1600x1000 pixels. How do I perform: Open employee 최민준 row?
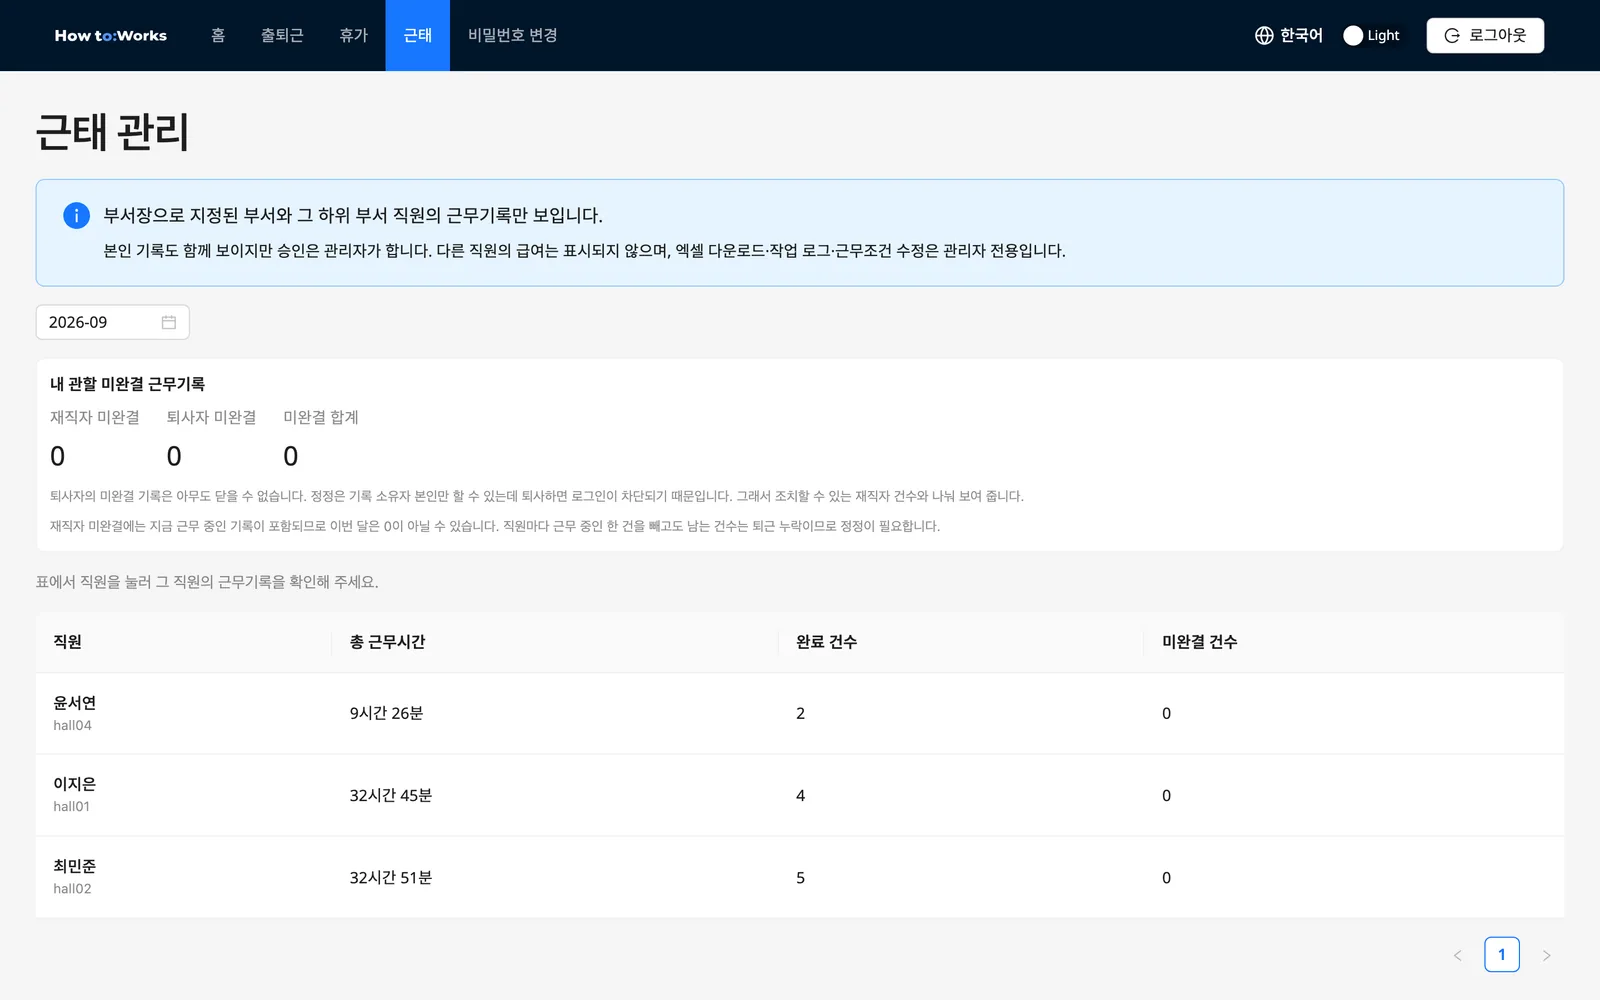[x=800, y=877]
